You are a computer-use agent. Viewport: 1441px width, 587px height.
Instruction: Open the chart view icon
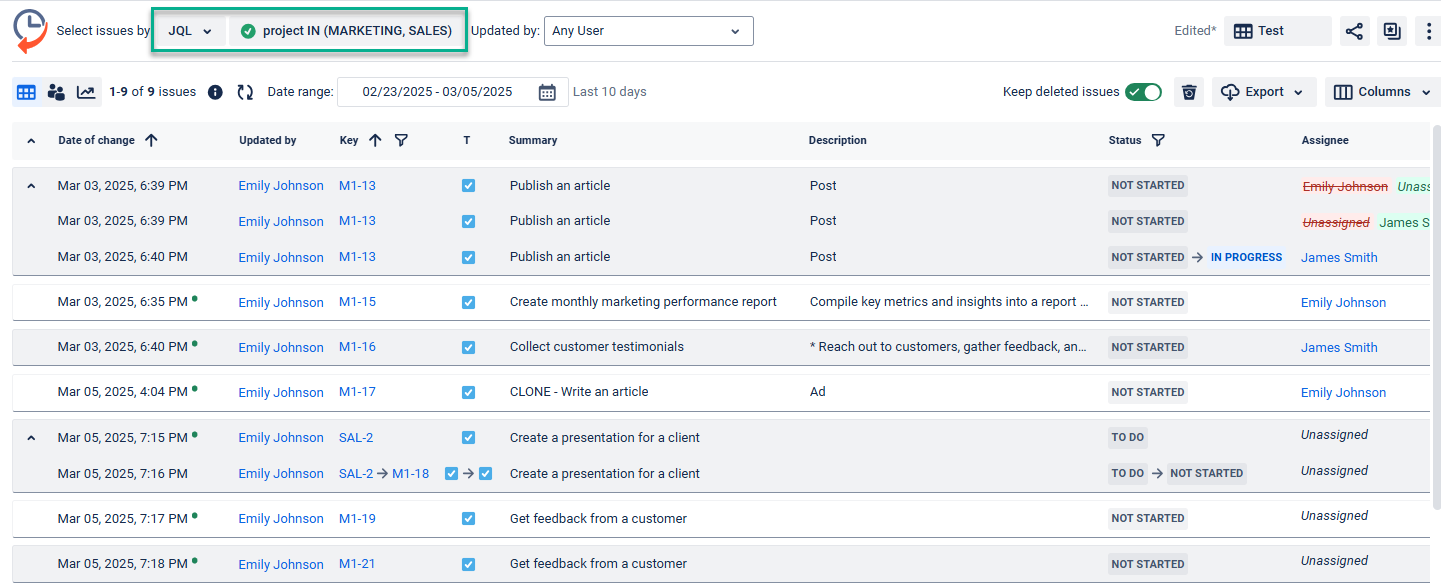[x=86, y=92]
